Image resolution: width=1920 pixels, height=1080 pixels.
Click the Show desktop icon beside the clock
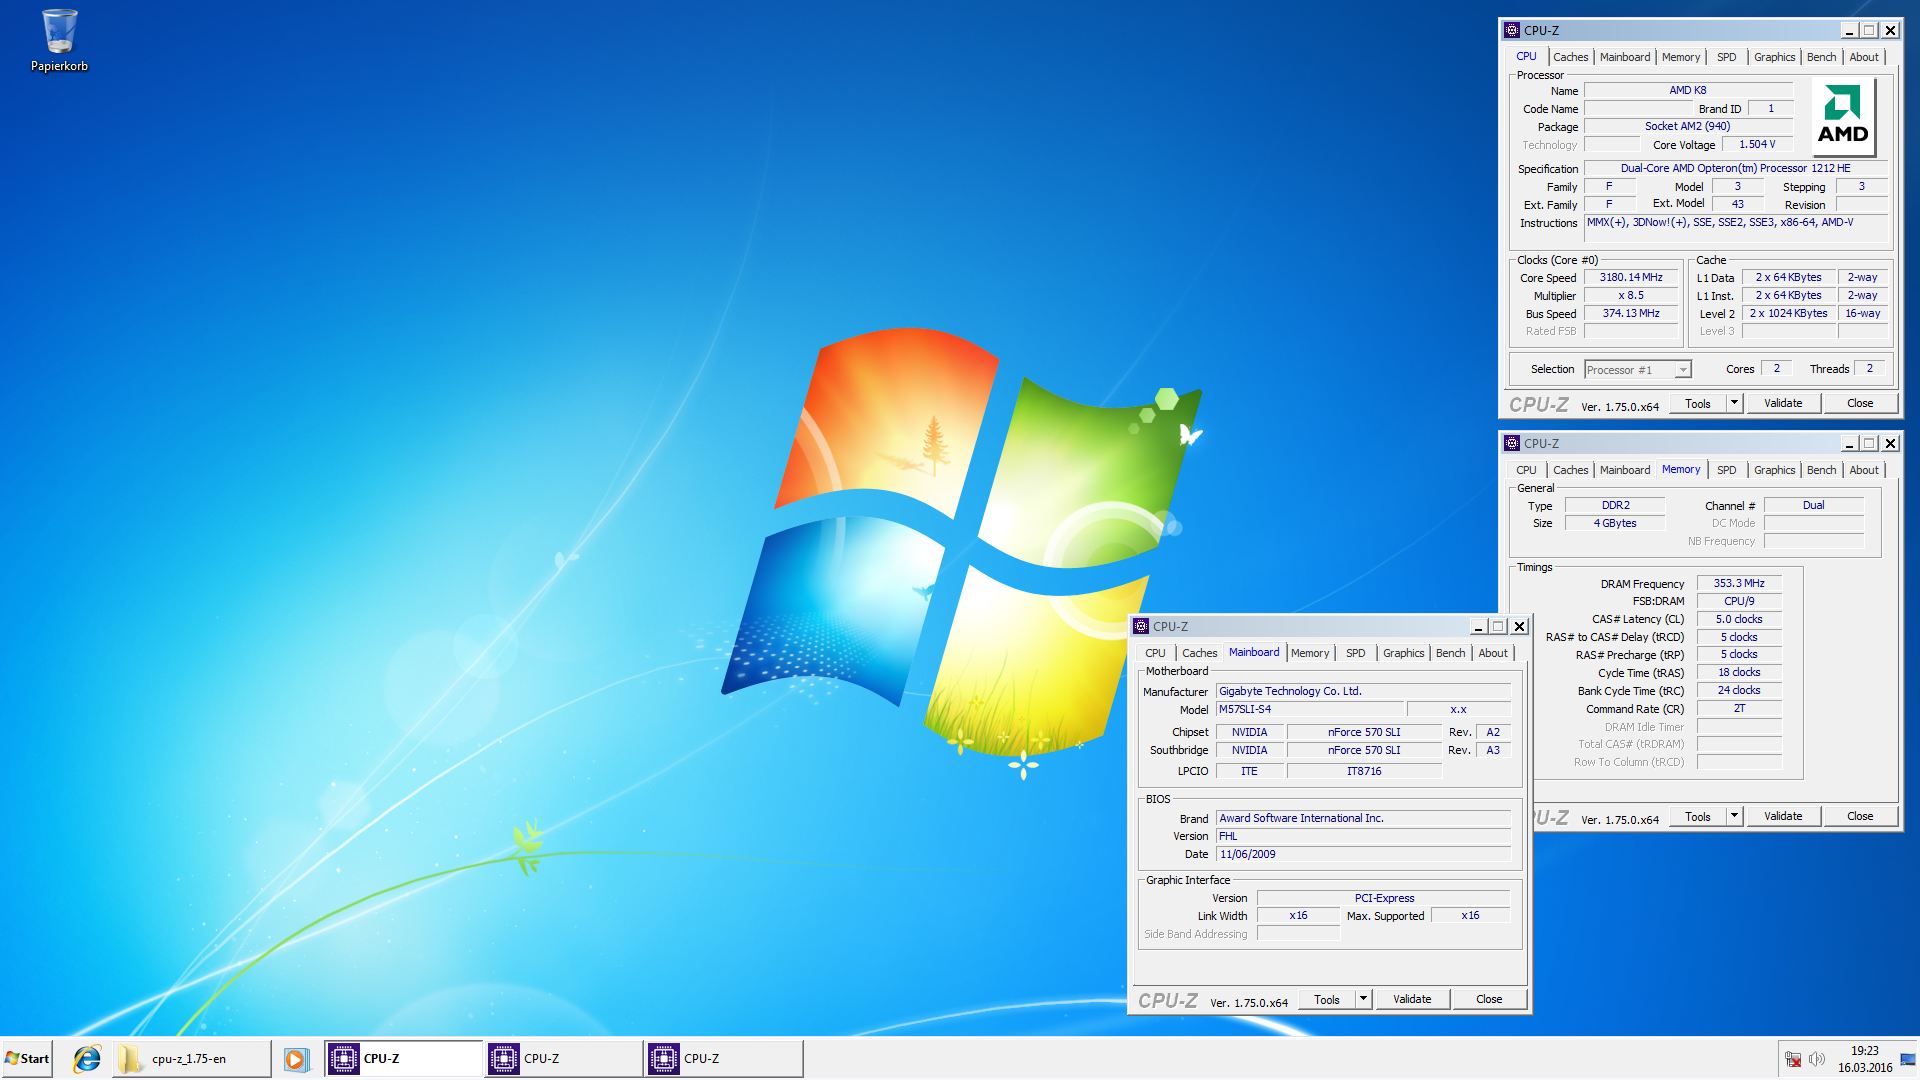tap(1908, 1059)
